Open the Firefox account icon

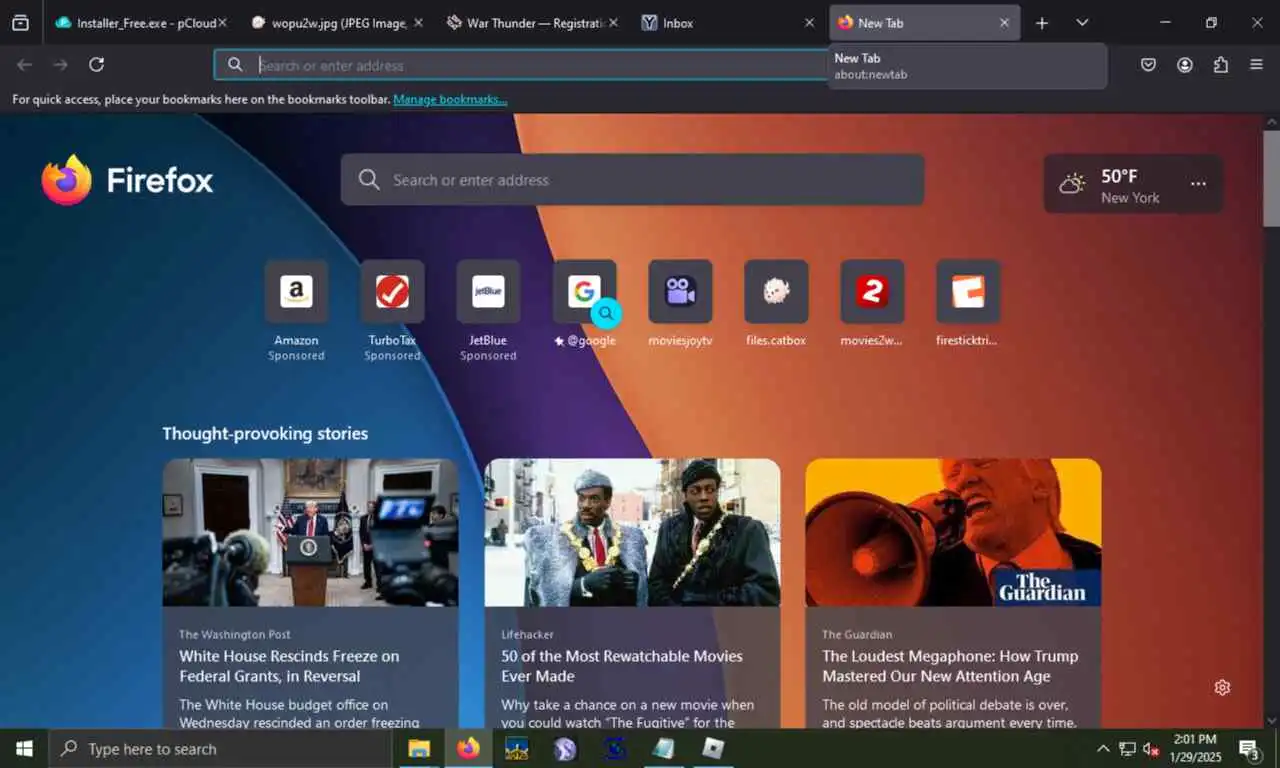1185,65
